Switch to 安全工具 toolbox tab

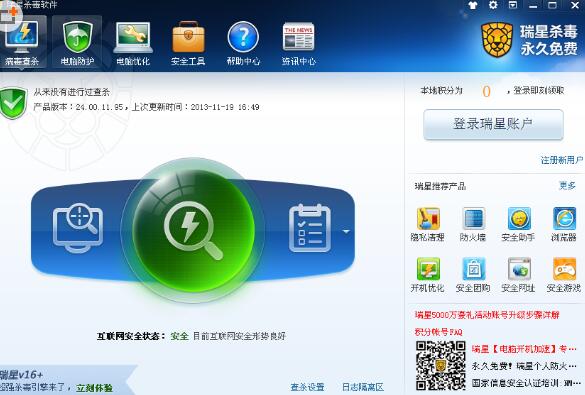pyautogui.click(x=188, y=43)
